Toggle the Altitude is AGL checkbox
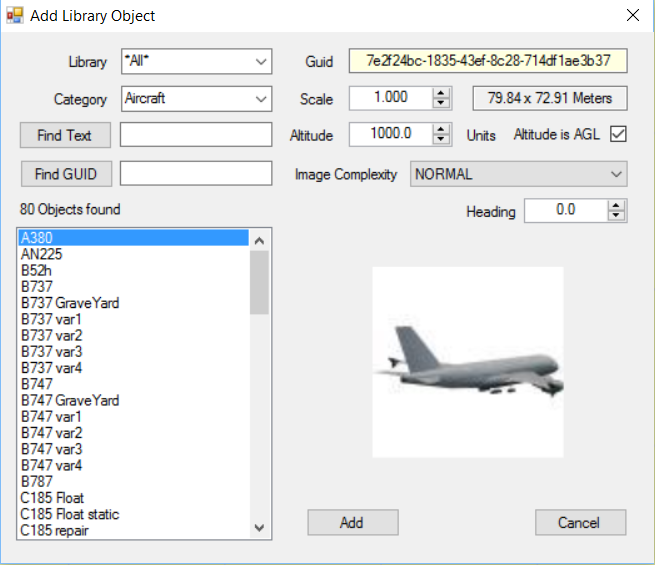The image size is (655, 565). tap(617, 135)
